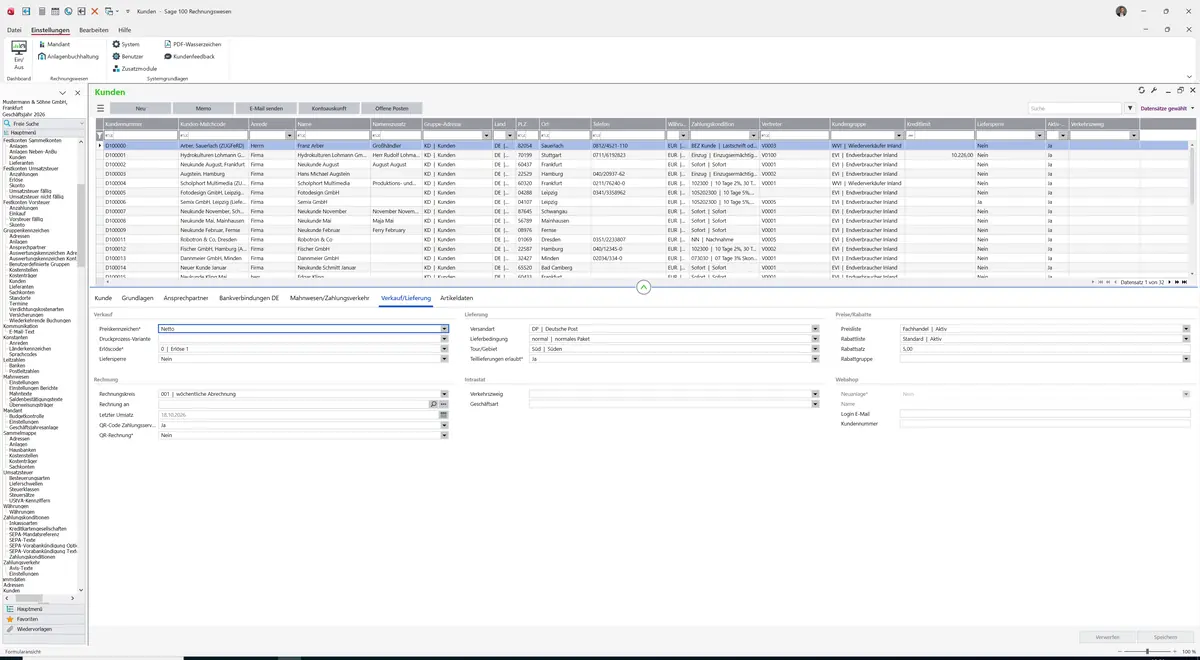Open the Datensätze gewählt dropdown
Viewport: 1200px width, 660px height.
(1167, 108)
